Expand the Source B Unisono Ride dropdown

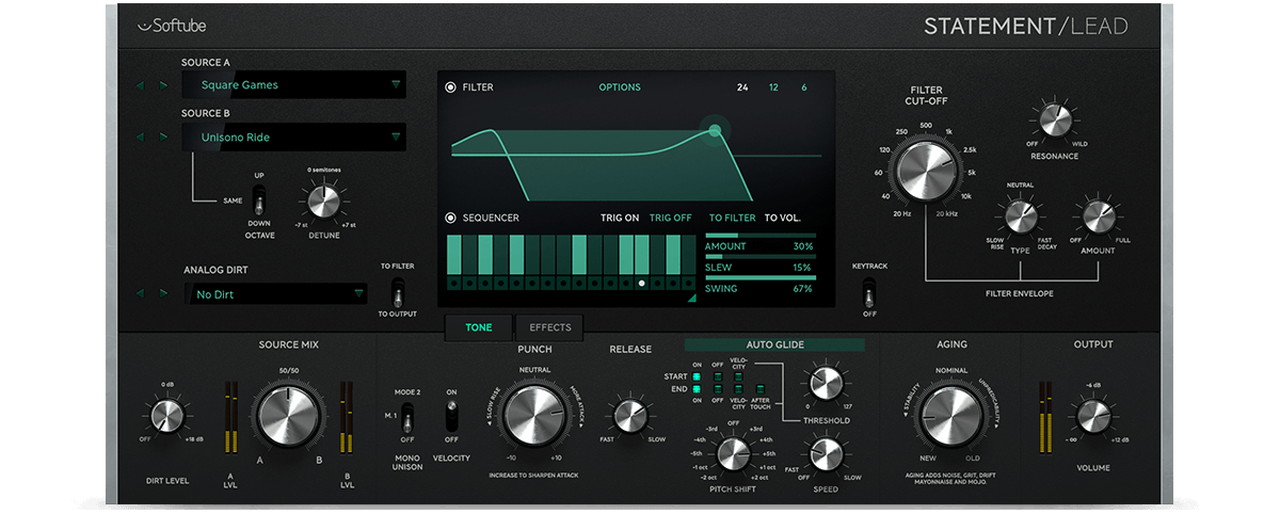pyautogui.click(x=294, y=137)
